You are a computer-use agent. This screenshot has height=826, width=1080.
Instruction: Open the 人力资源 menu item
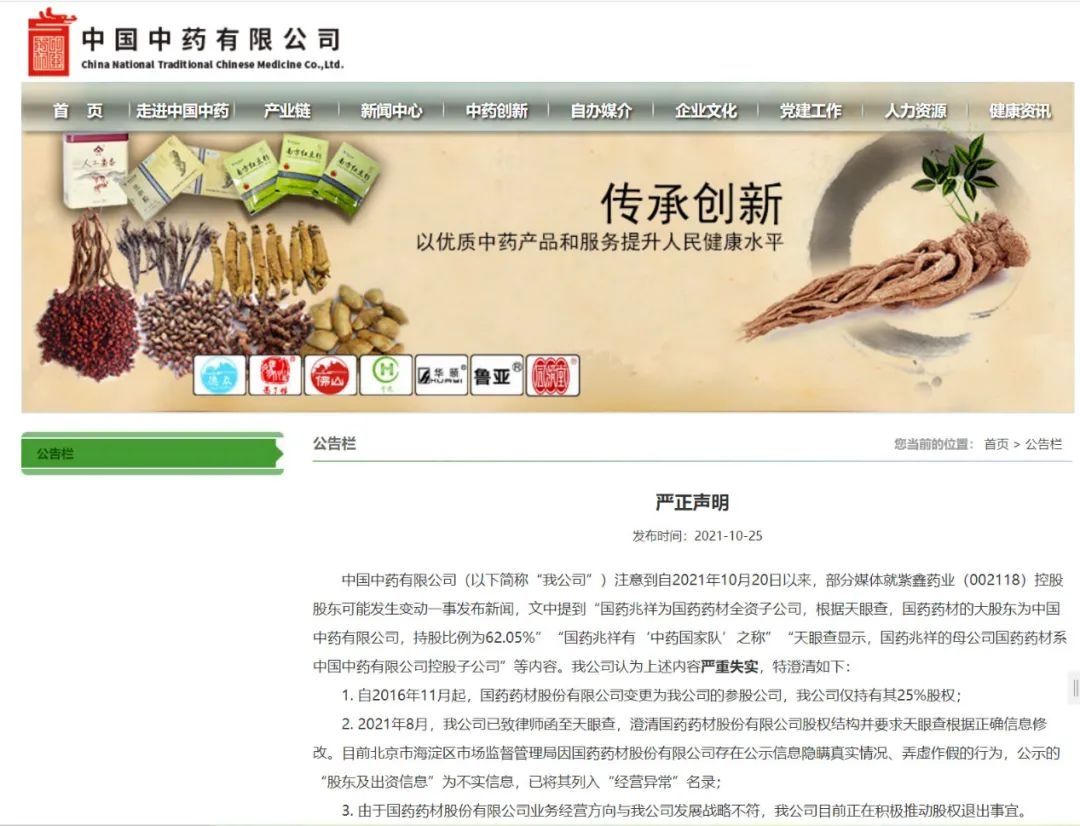tap(915, 110)
